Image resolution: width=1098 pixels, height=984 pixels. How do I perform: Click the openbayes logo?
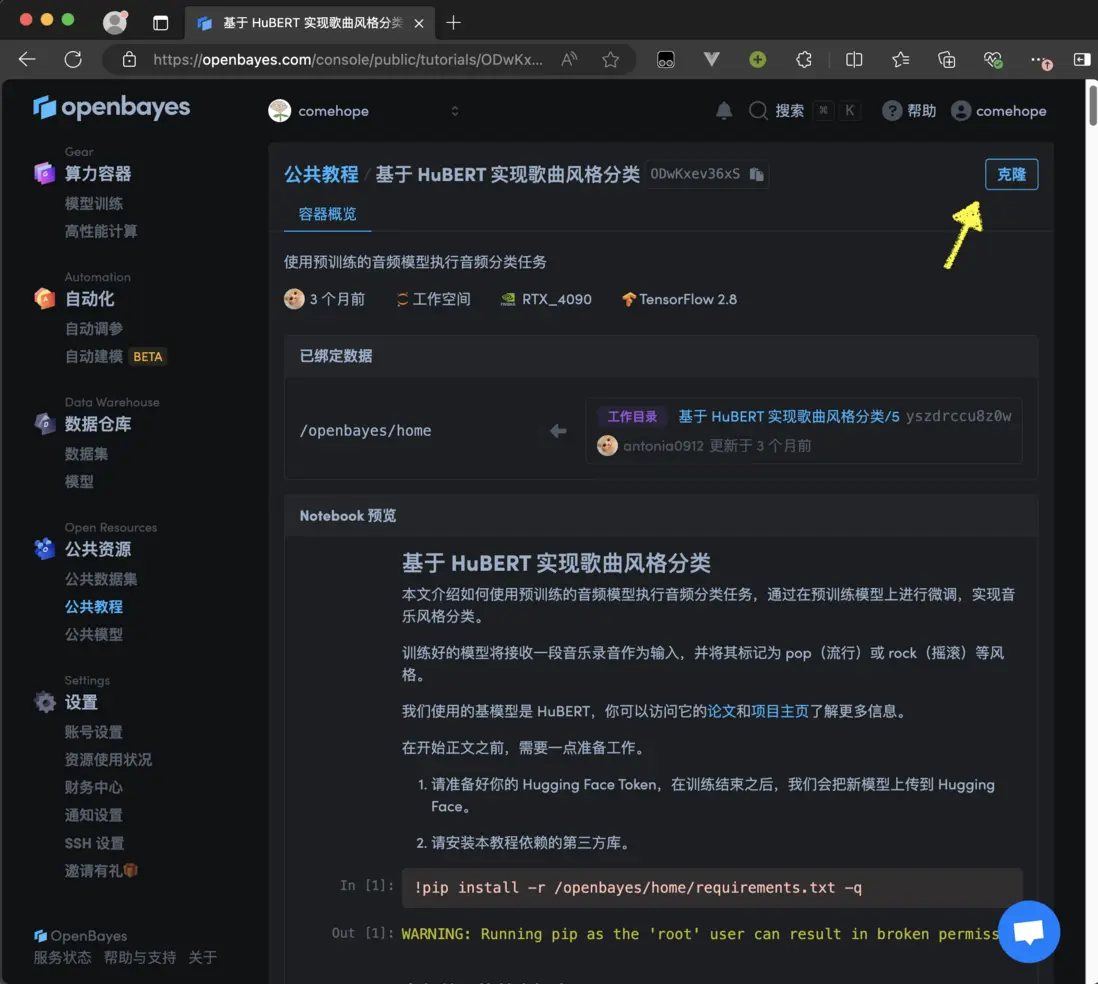[x=111, y=107]
